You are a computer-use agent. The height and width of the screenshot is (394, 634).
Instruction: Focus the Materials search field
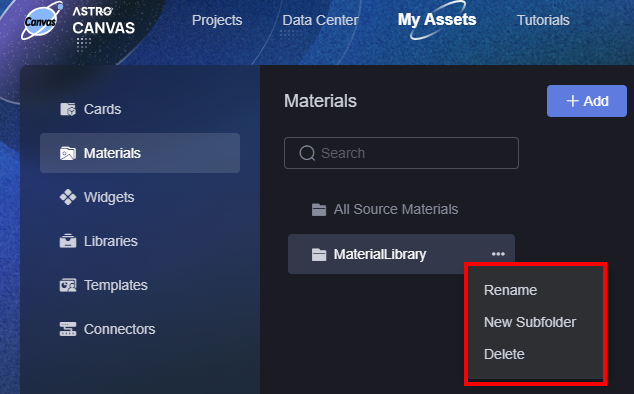click(x=402, y=153)
